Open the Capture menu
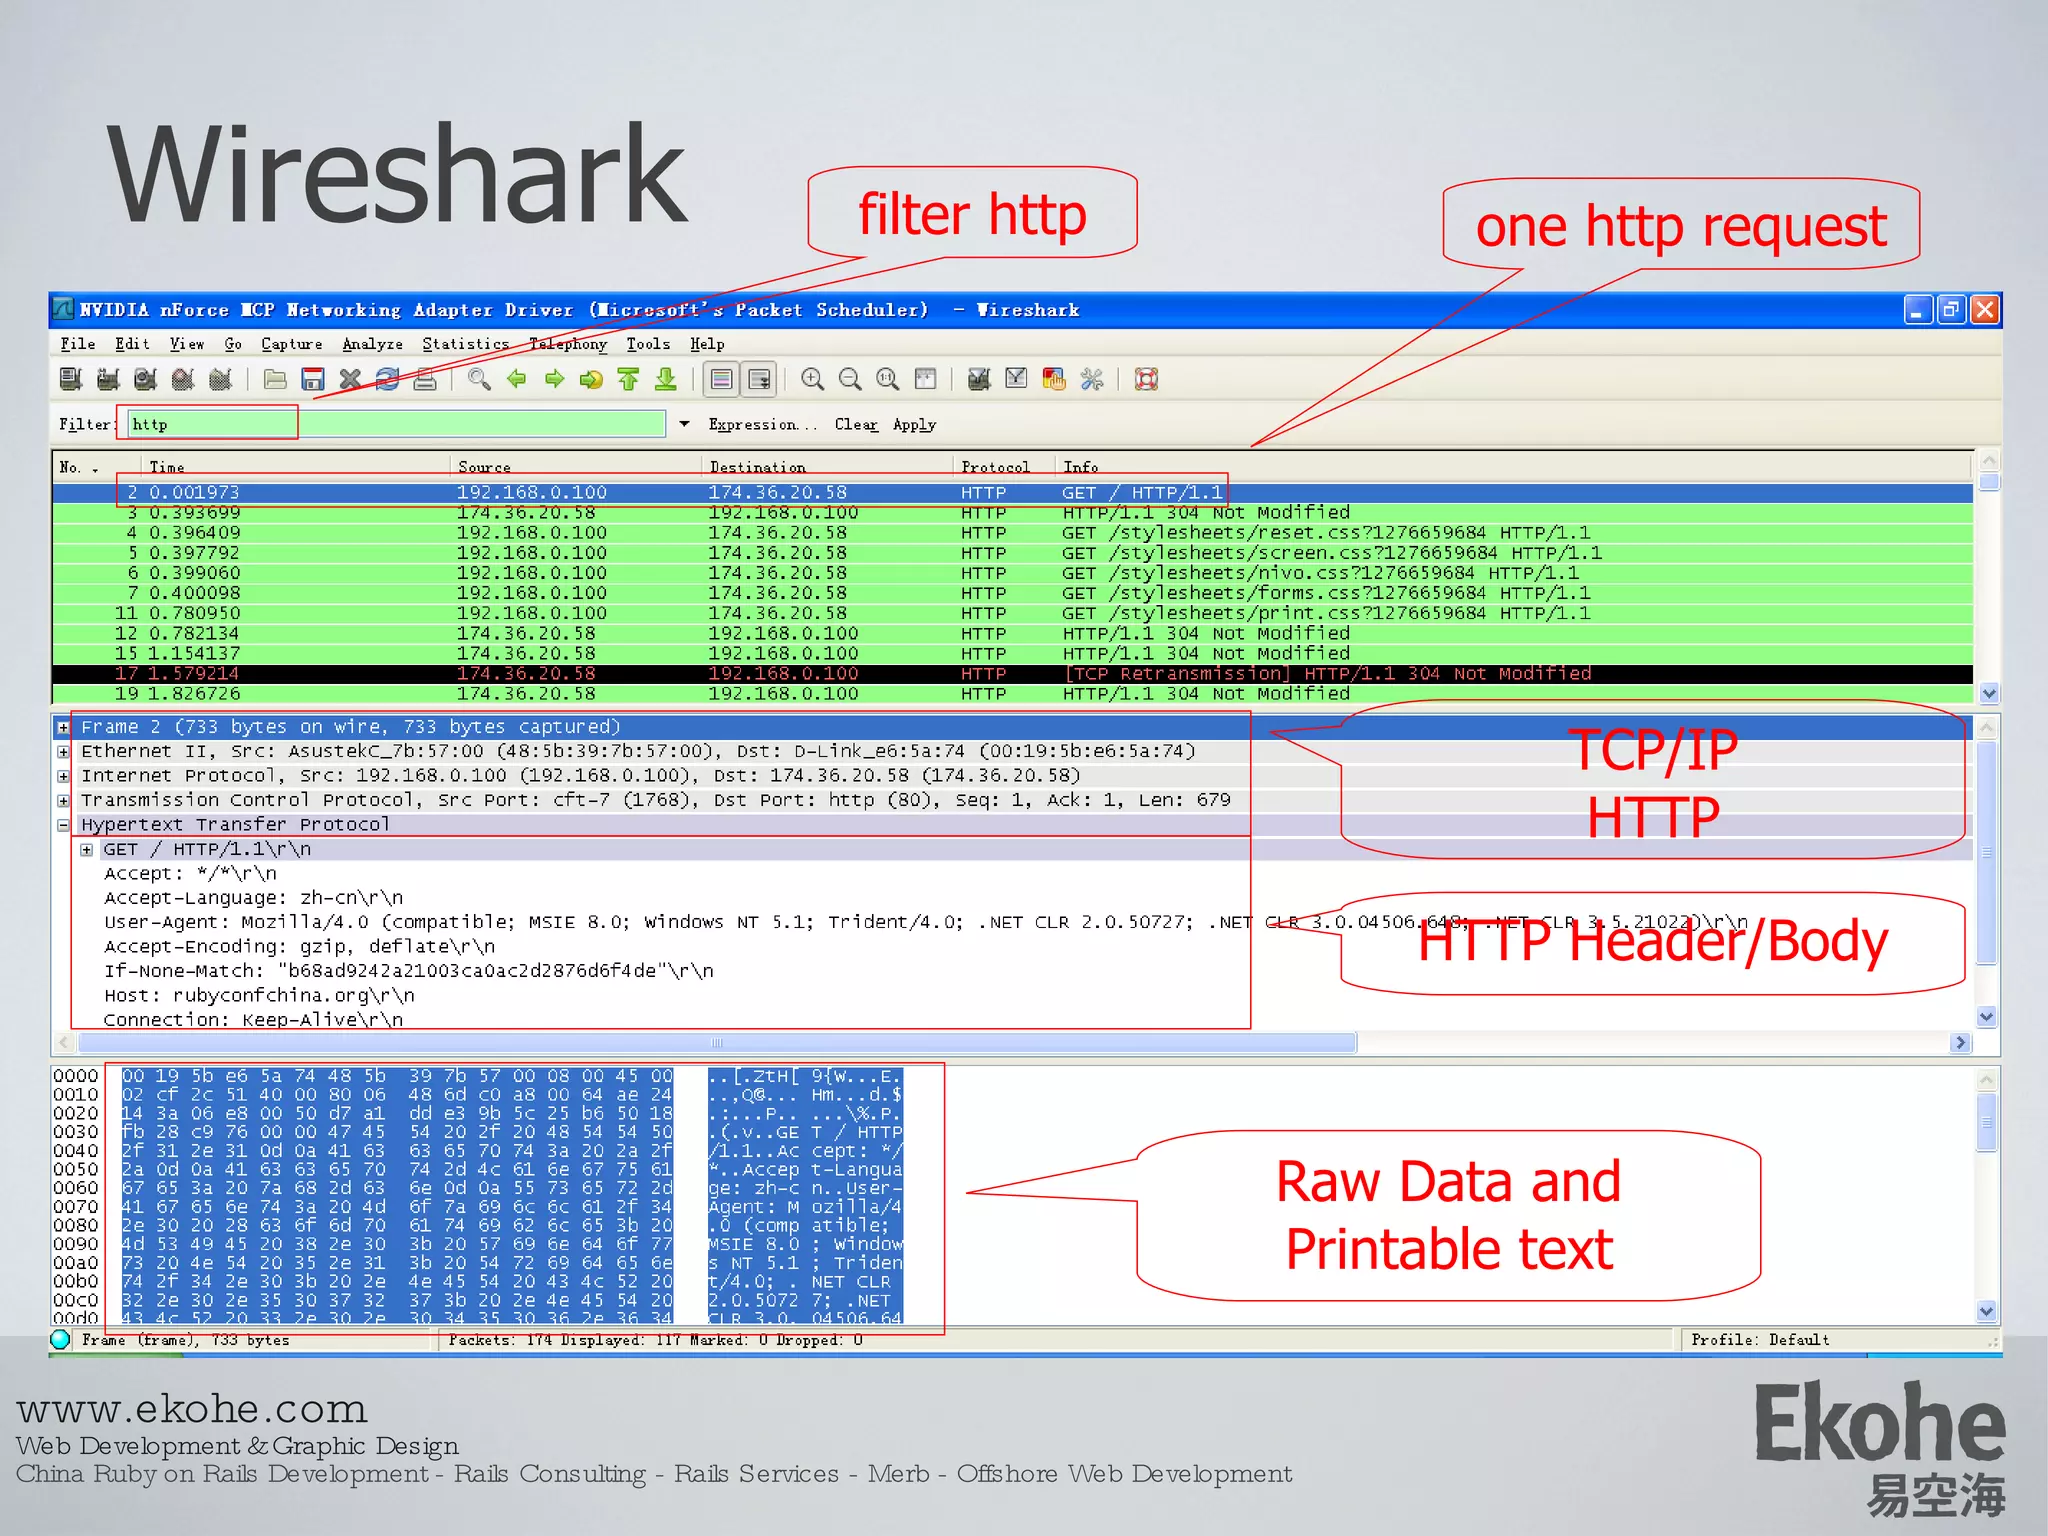2048x1536 pixels. click(x=292, y=344)
